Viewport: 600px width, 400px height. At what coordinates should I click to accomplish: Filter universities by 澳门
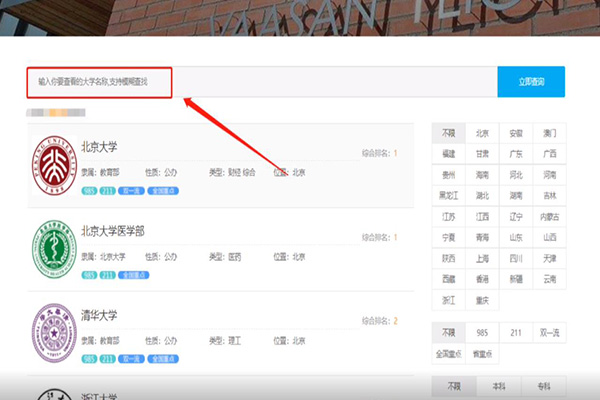pyautogui.click(x=549, y=133)
